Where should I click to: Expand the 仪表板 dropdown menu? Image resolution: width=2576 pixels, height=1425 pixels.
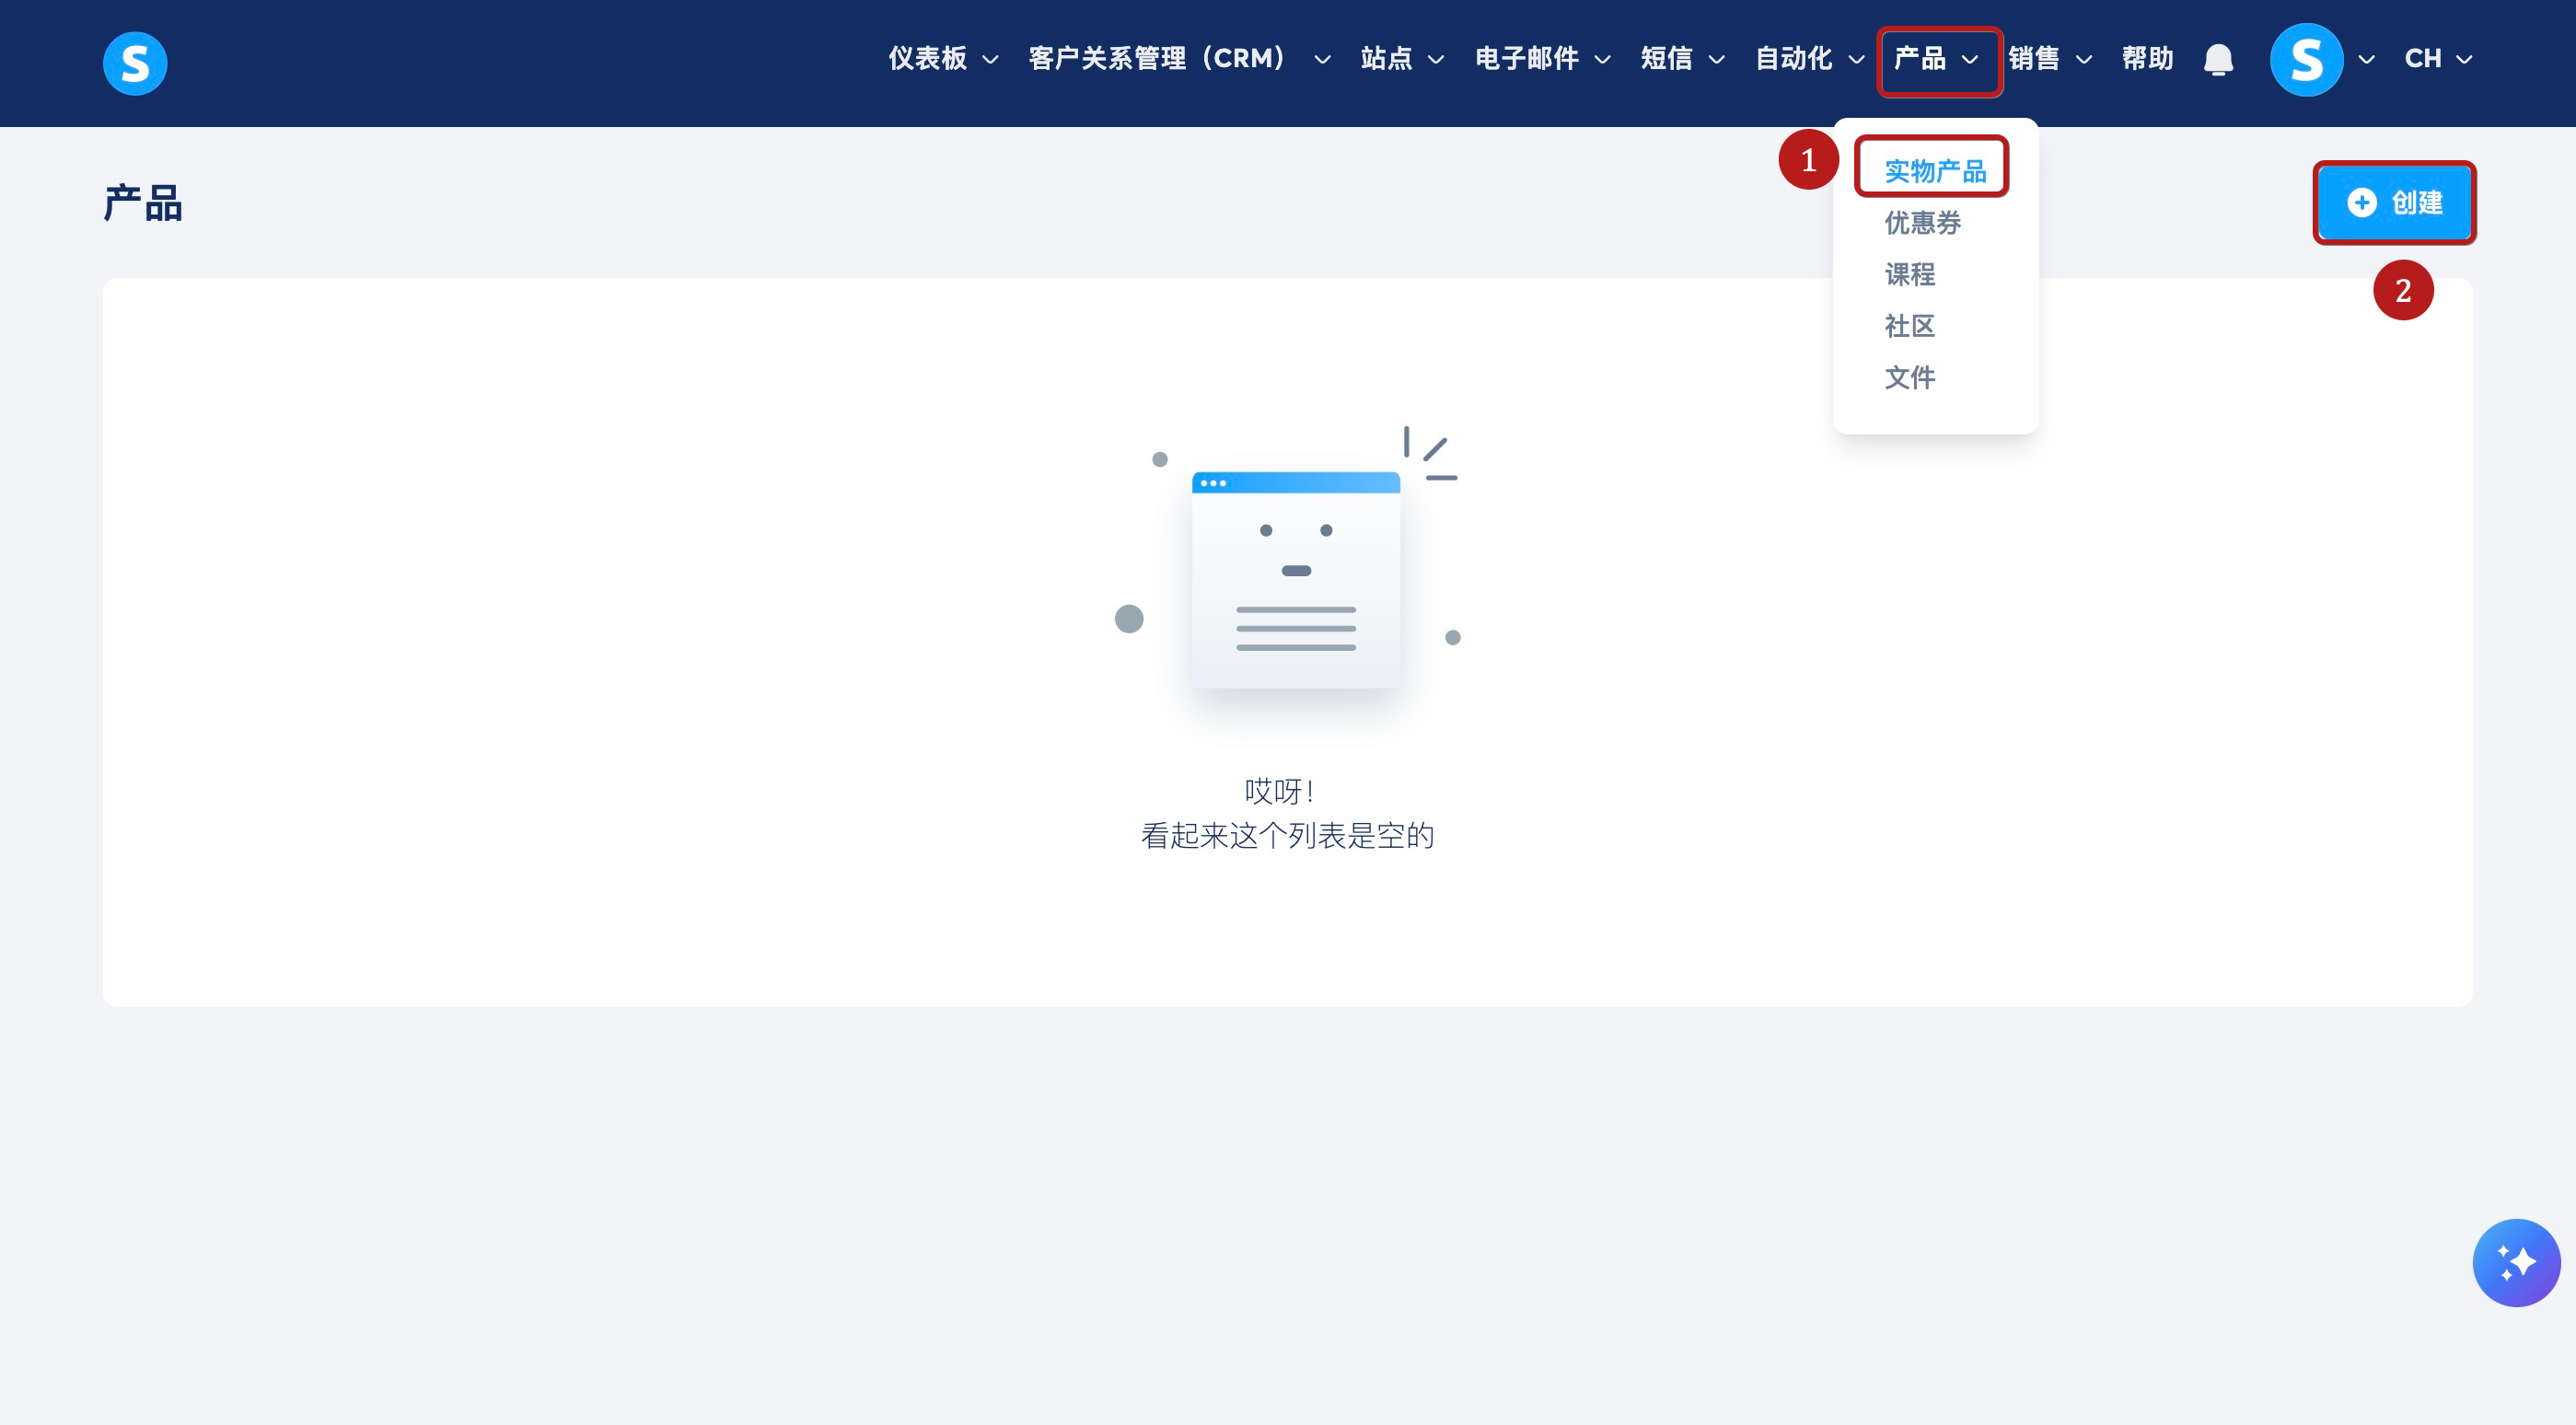pyautogui.click(x=943, y=59)
